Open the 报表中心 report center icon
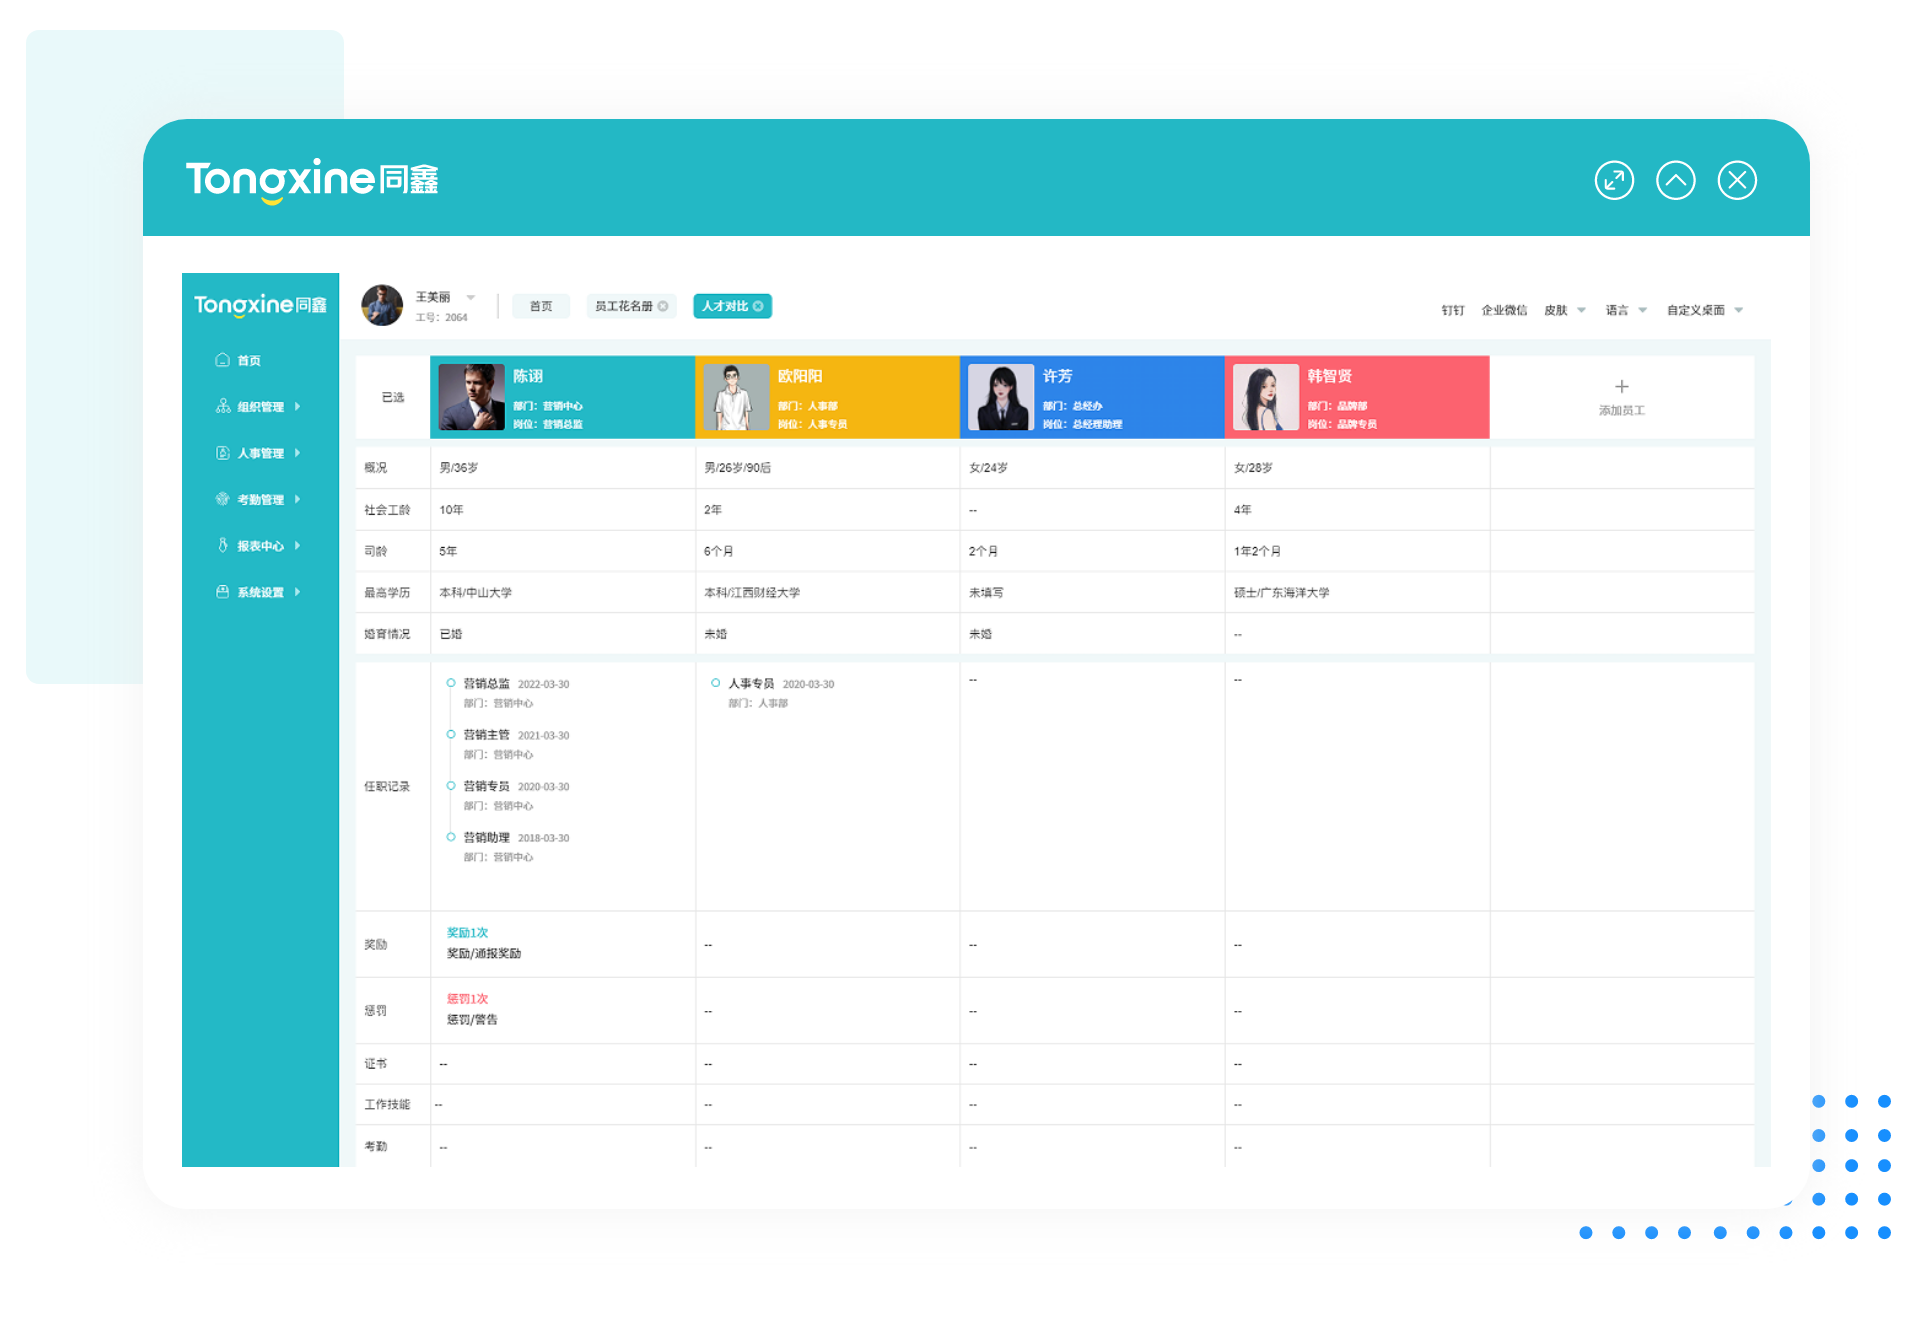Viewport: 1920px width, 1342px height. coord(222,545)
